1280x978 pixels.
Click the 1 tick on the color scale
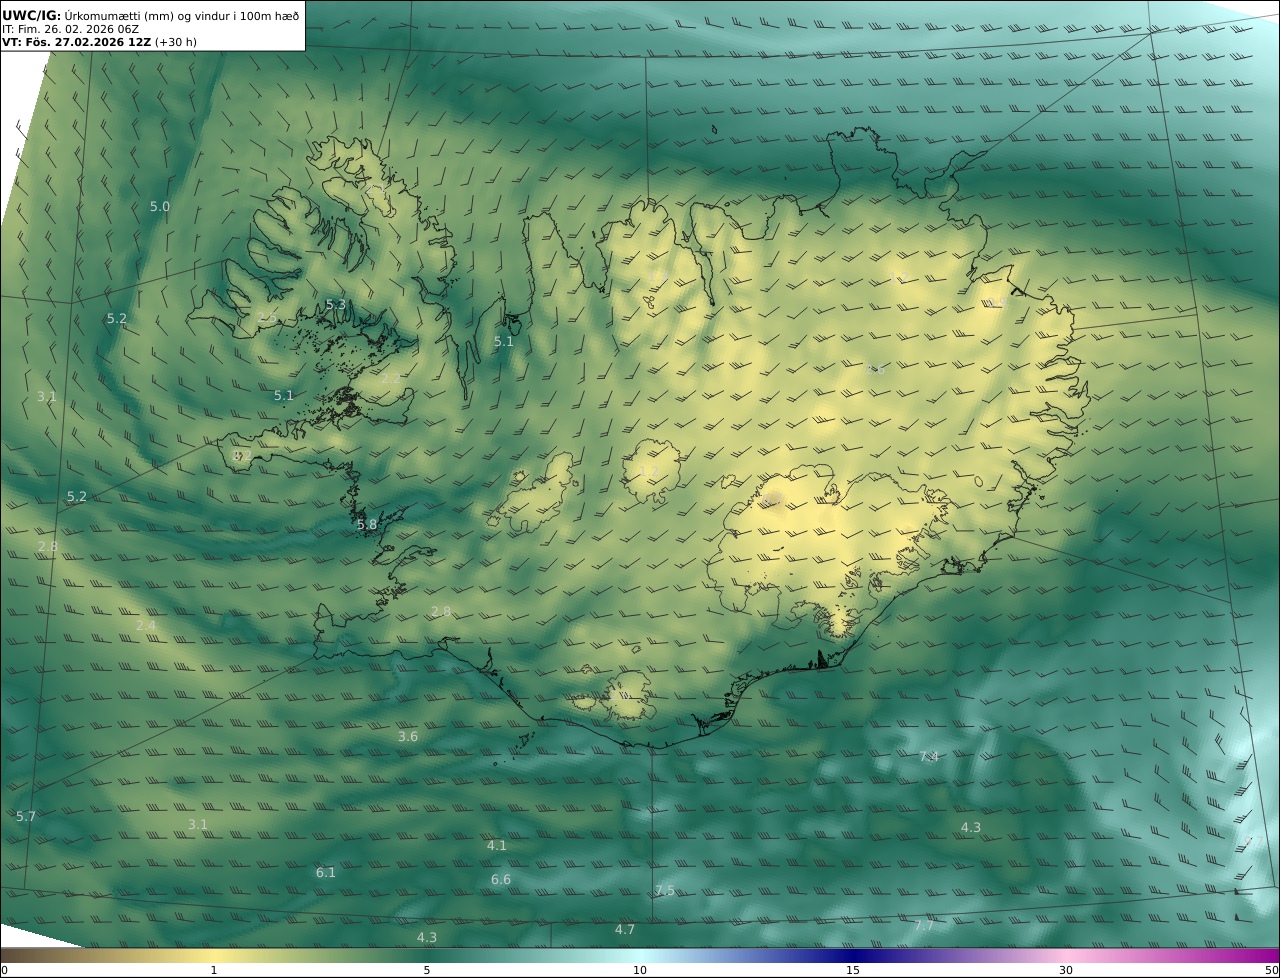coord(214,970)
